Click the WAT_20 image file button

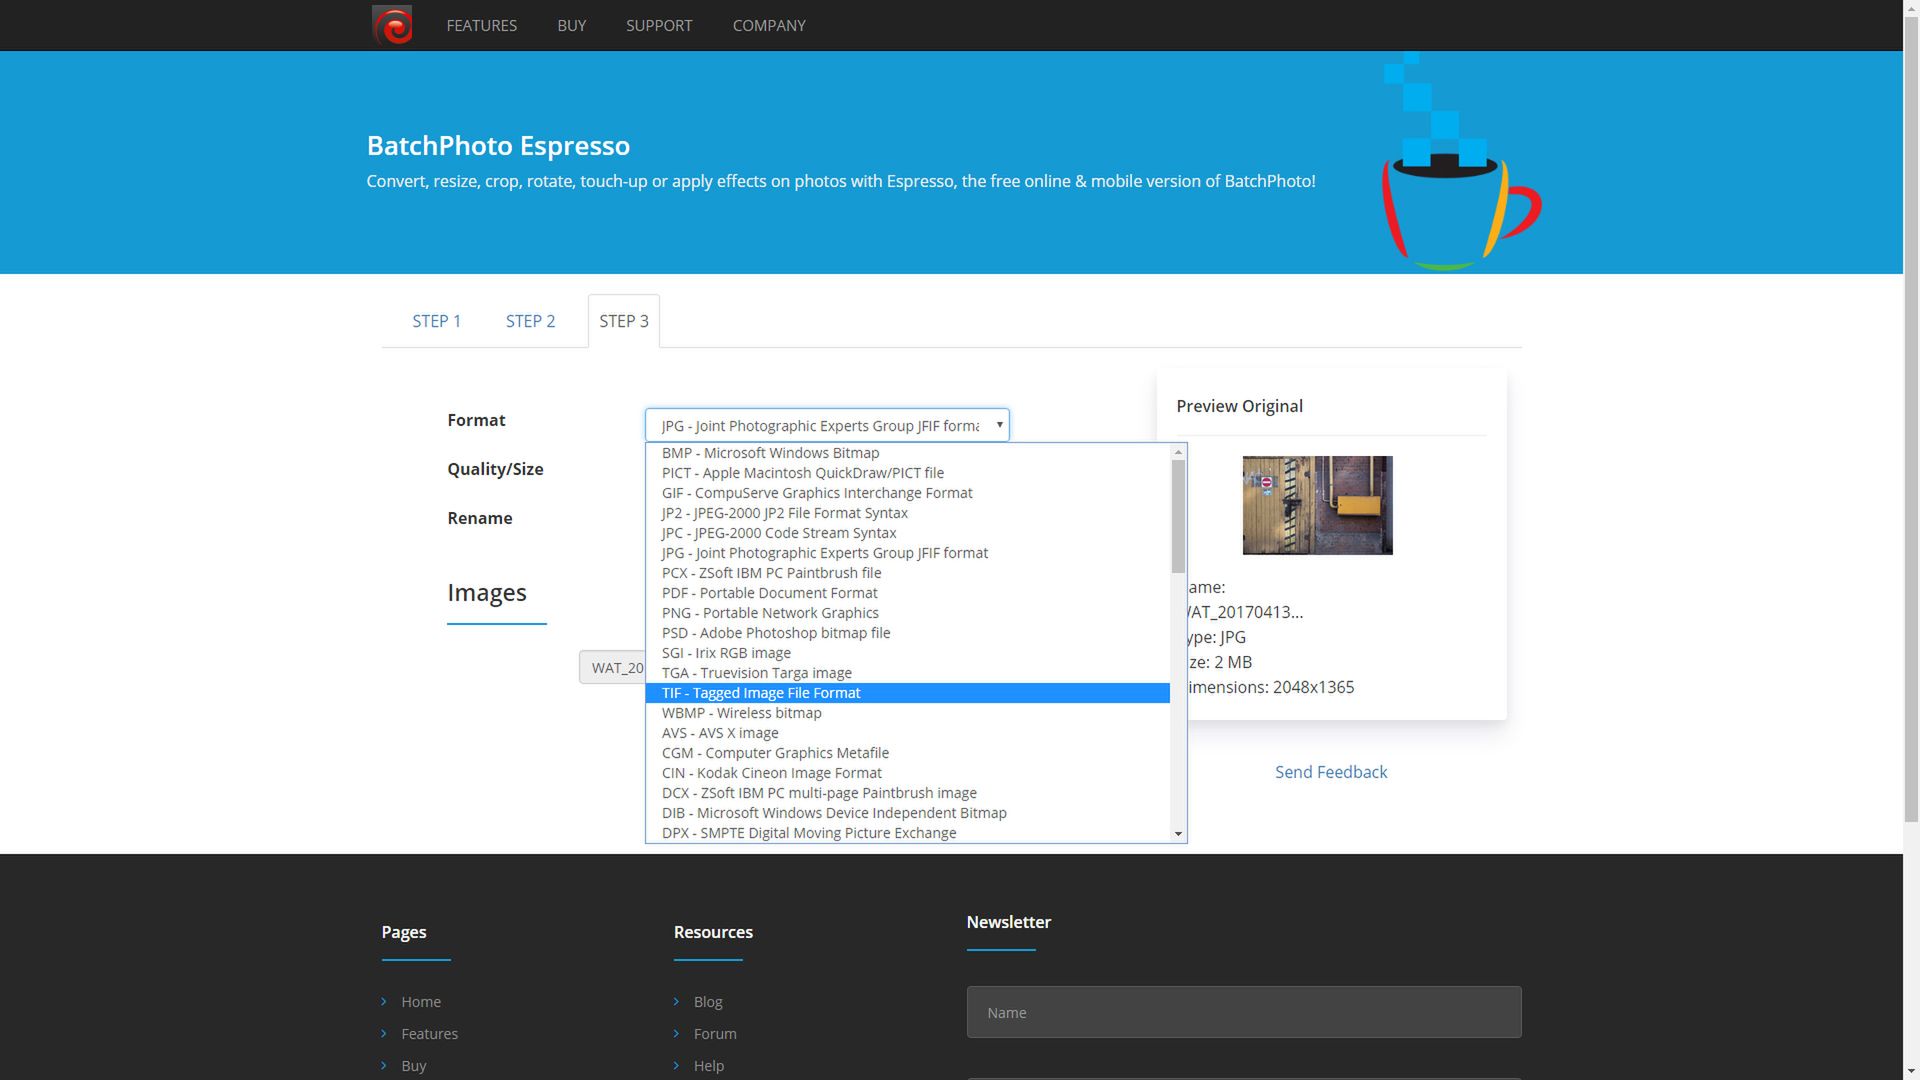coord(613,667)
